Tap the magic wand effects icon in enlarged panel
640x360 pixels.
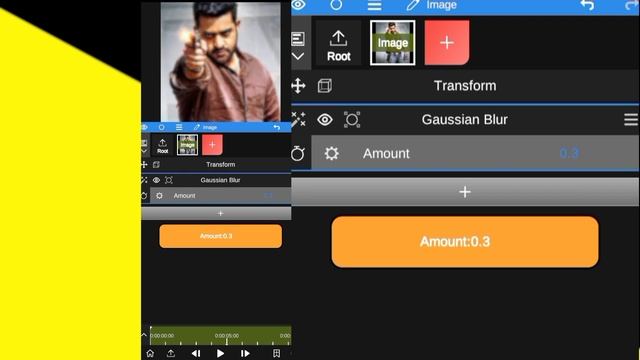pyautogui.click(x=298, y=119)
